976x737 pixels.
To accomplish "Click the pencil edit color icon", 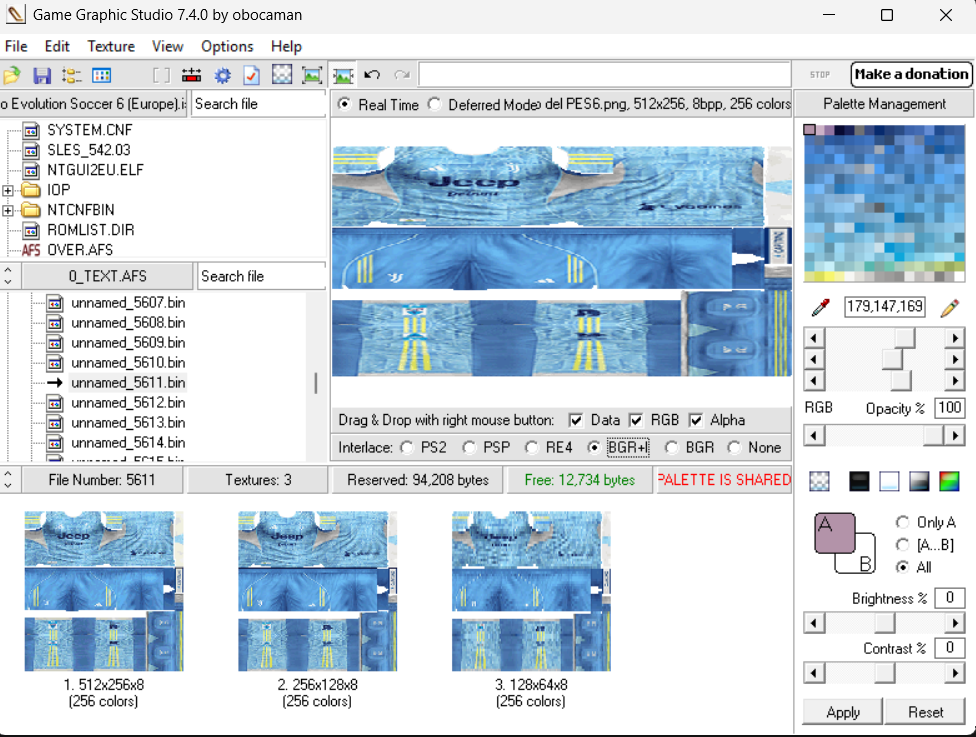I will click(x=950, y=307).
